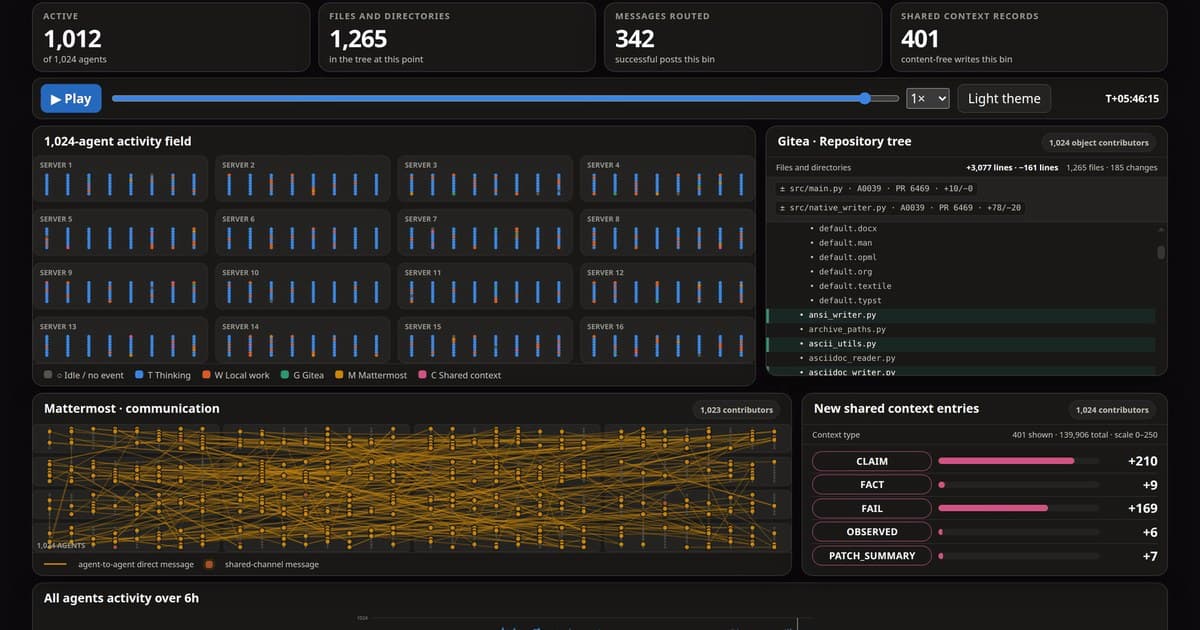Image resolution: width=1200 pixels, height=630 pixels.
Task: Start playback with the Play button
Action: click(70, 98)
